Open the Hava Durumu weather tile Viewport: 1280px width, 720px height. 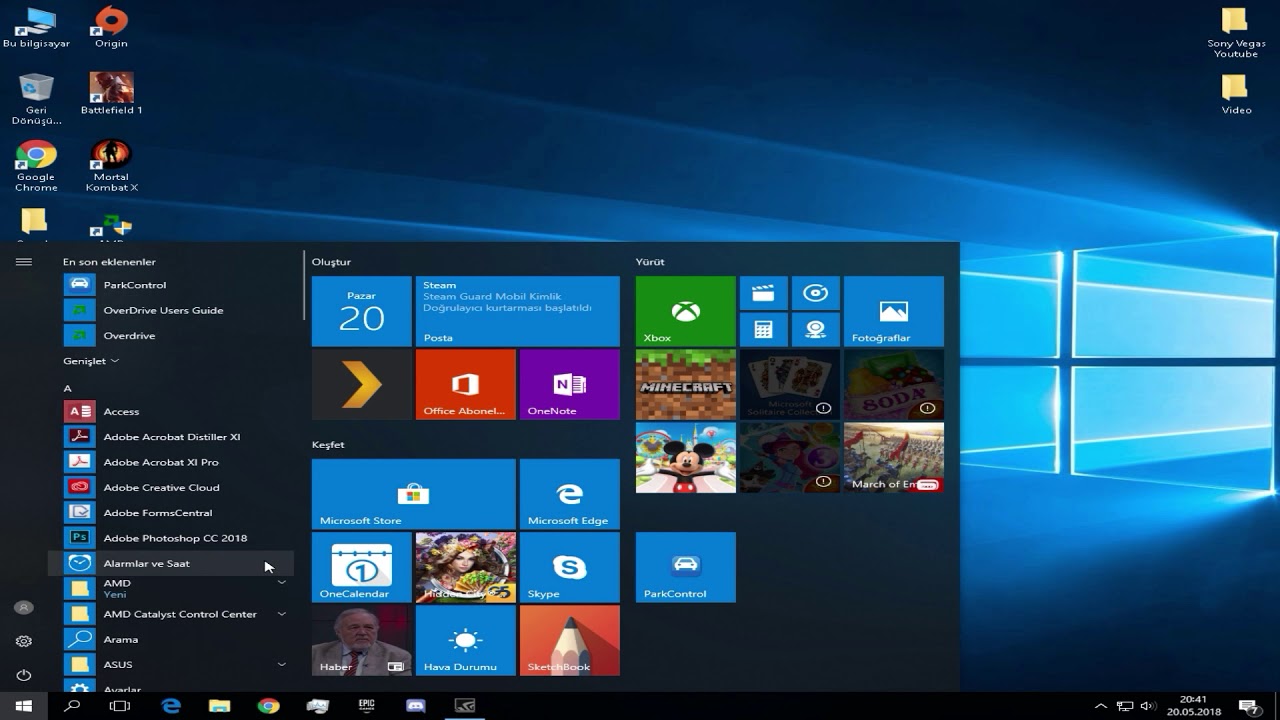465,640
